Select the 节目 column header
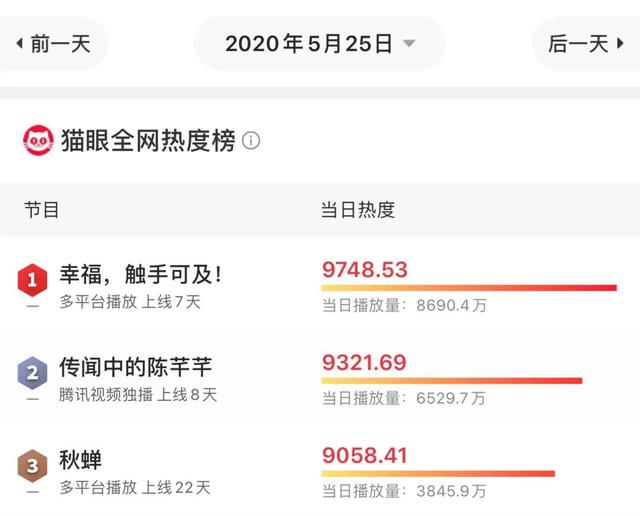 [41, 210]
